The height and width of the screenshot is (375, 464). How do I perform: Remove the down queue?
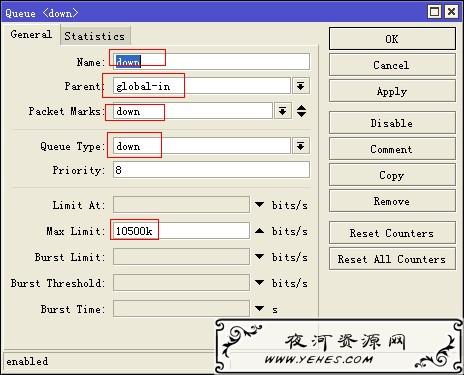[392, 201]
